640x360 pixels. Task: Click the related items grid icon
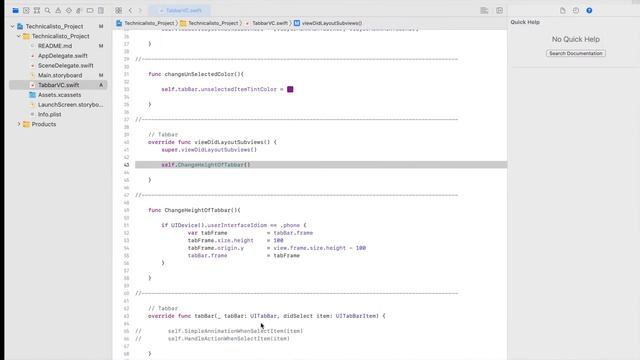118,11
